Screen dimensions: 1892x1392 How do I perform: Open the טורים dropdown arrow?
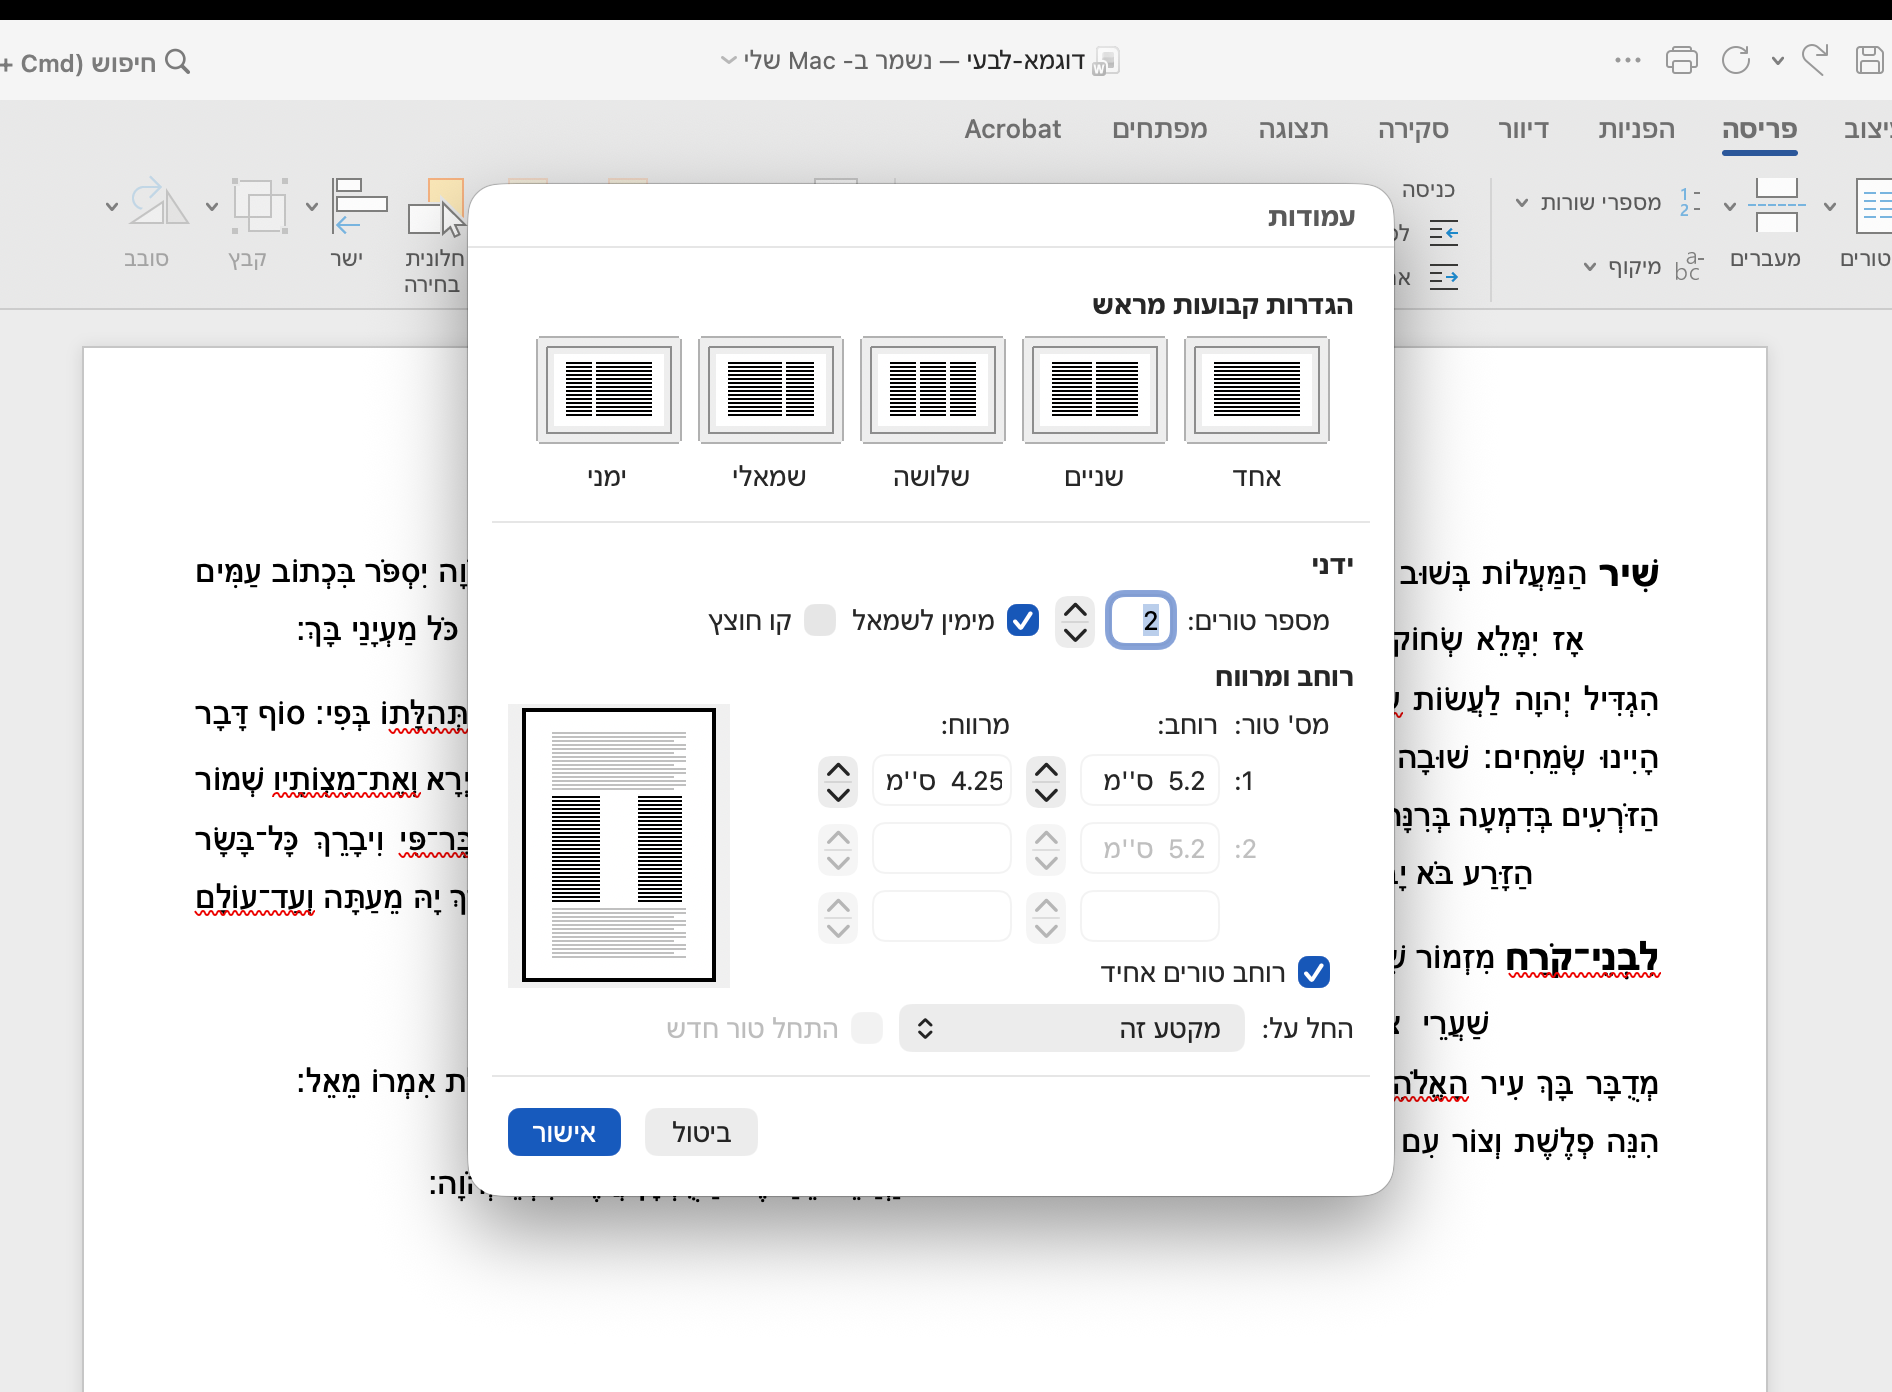click(1829, 207)
